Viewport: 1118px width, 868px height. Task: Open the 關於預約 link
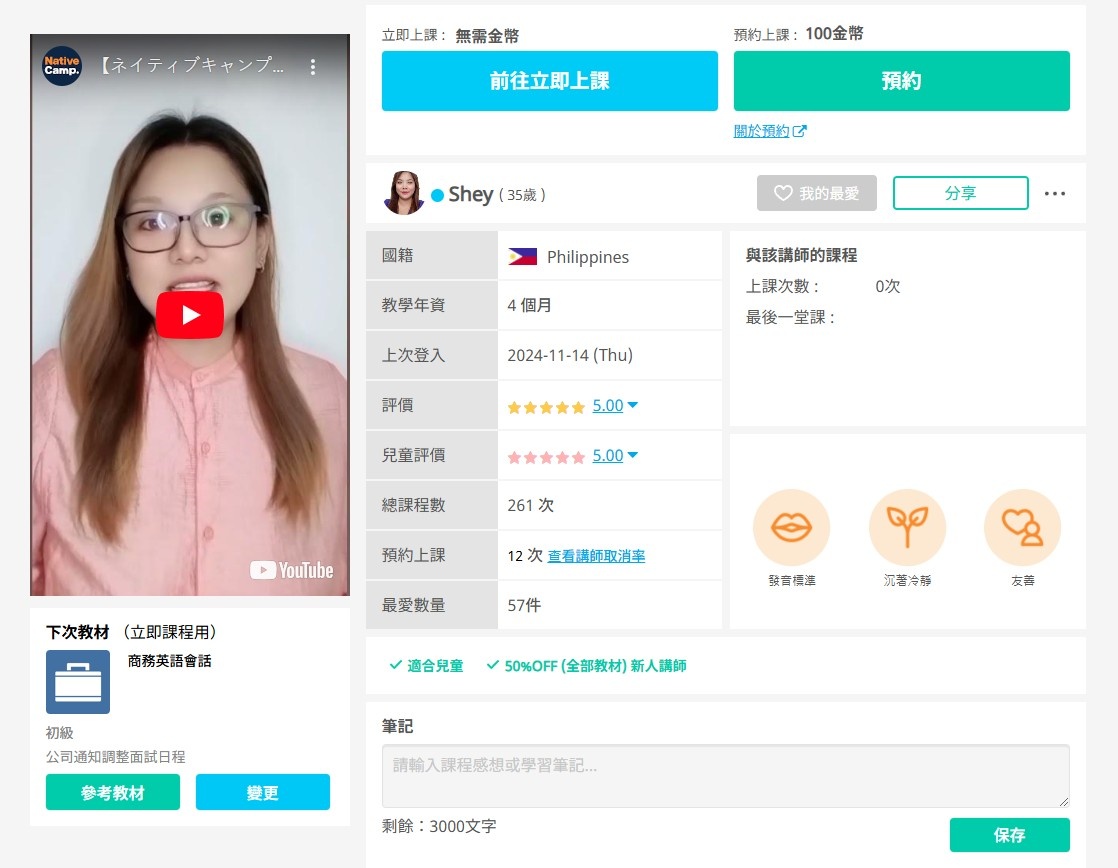coord(770,131)
